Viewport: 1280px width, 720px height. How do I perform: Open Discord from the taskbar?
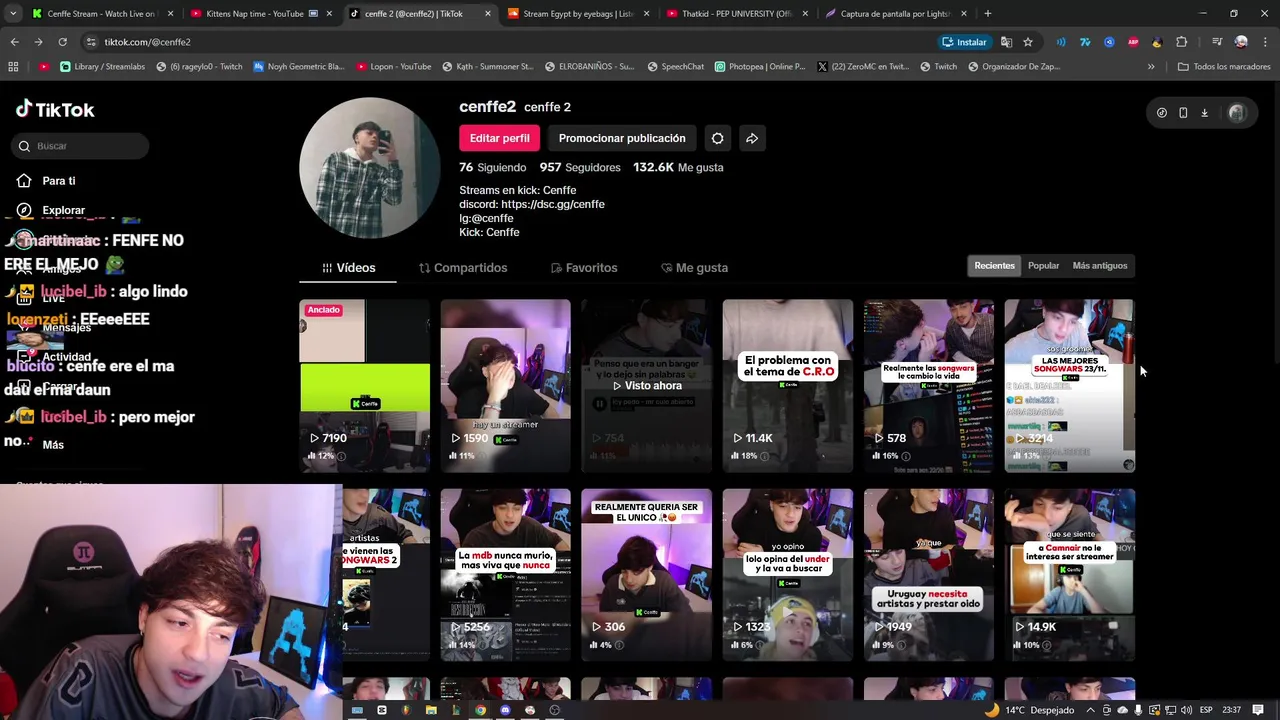coord(505,710)
